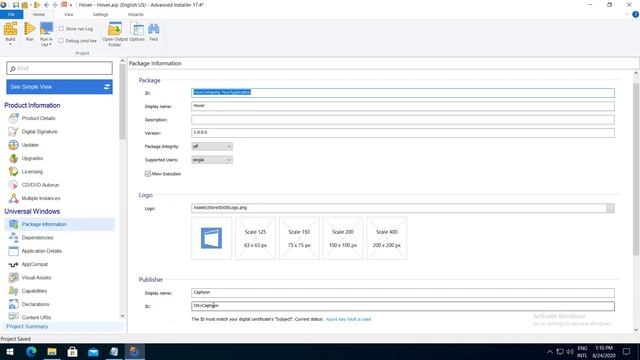
Task: Enable the Show run log checkbox
Action: point(61,29)
